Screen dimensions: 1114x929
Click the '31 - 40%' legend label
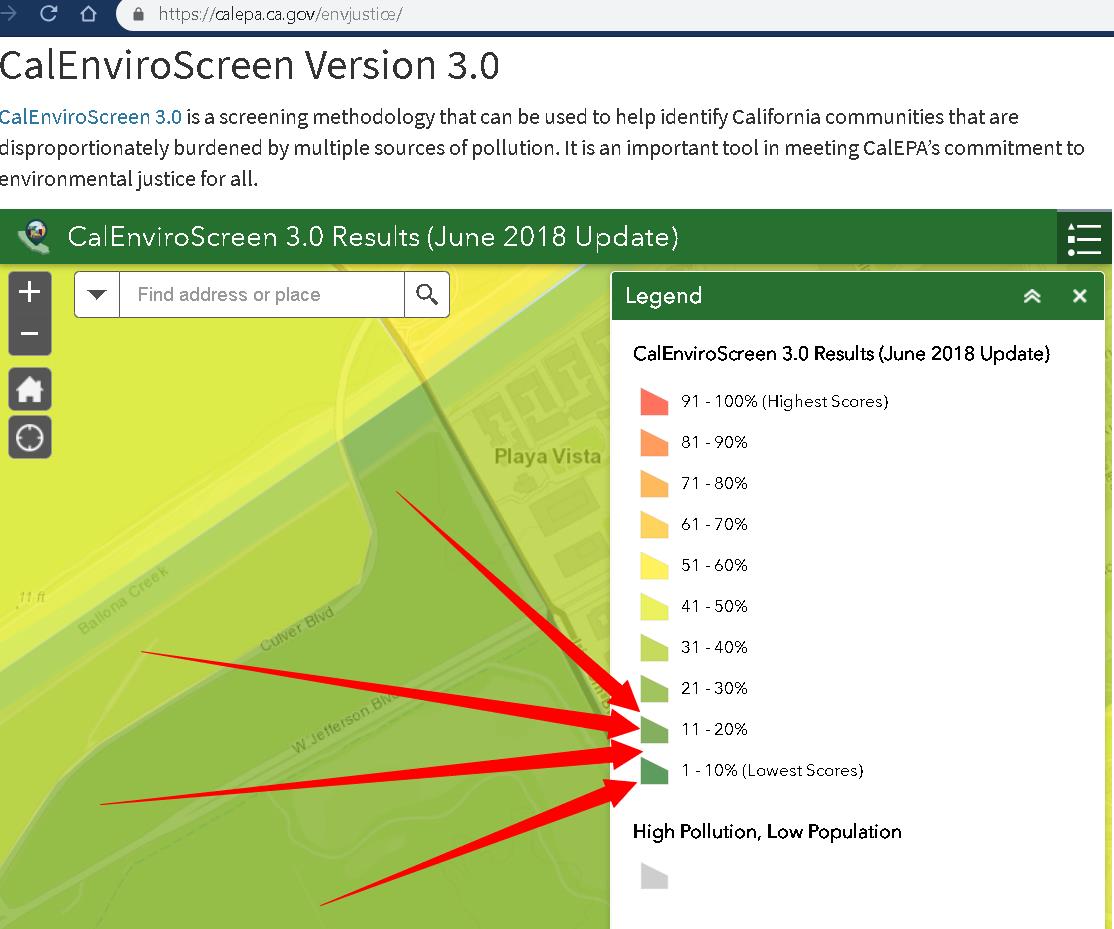[x=714, y=647]
